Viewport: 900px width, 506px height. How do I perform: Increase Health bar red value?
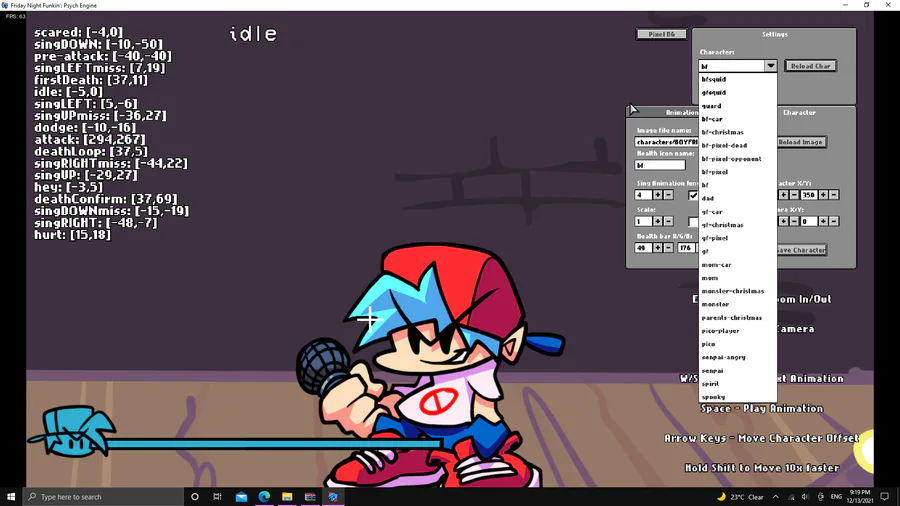tap(658, 248)
